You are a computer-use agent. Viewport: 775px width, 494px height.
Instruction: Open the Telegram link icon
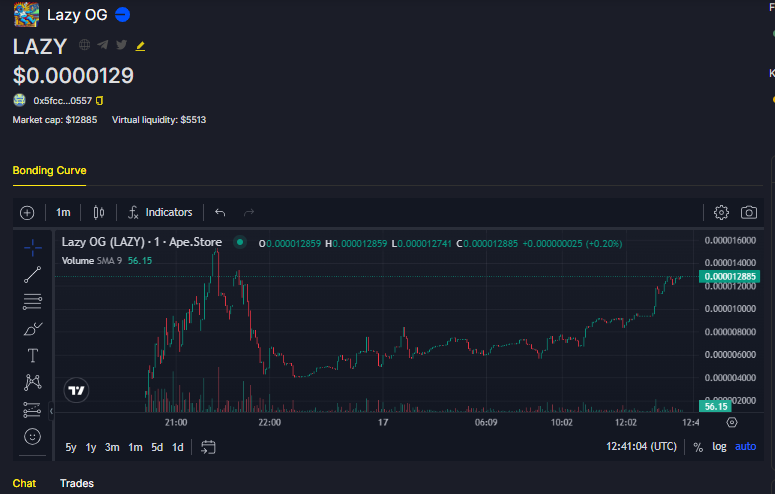coord(103,45)
